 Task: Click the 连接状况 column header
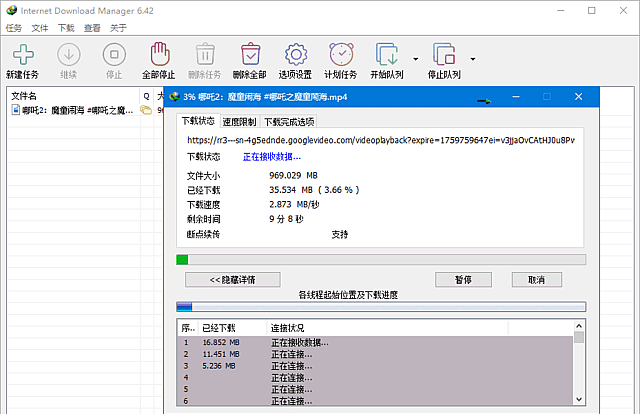tap(388, 328)
